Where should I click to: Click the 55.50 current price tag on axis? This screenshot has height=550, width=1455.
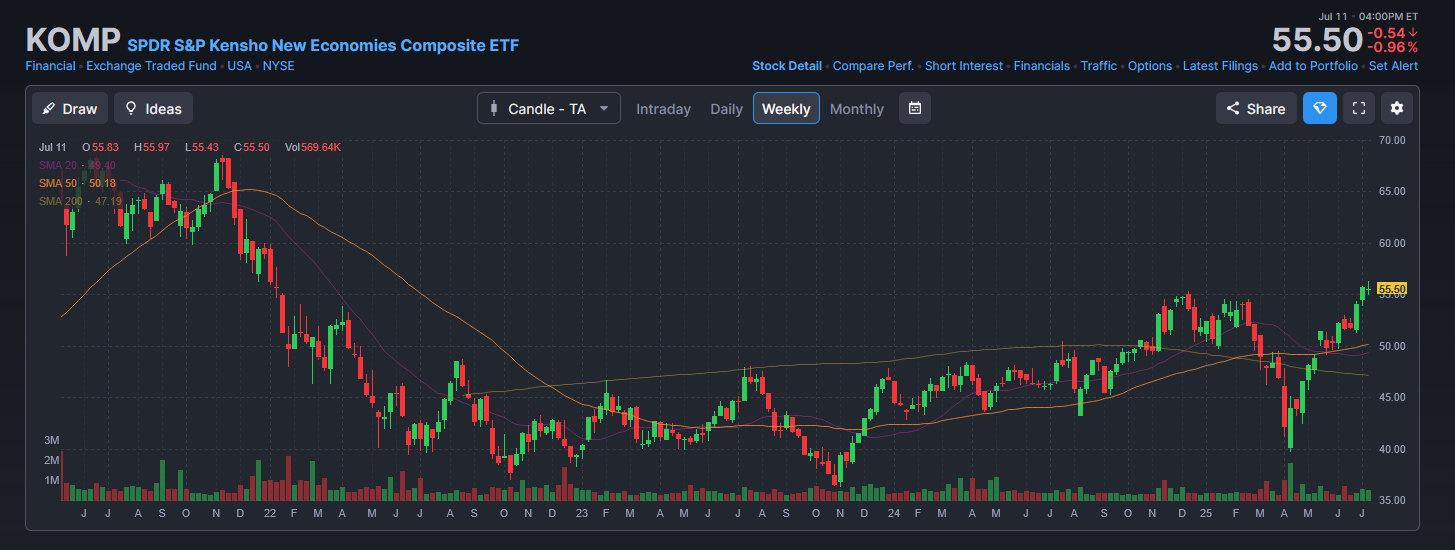pyautogui.click(x=1392, y=289)
